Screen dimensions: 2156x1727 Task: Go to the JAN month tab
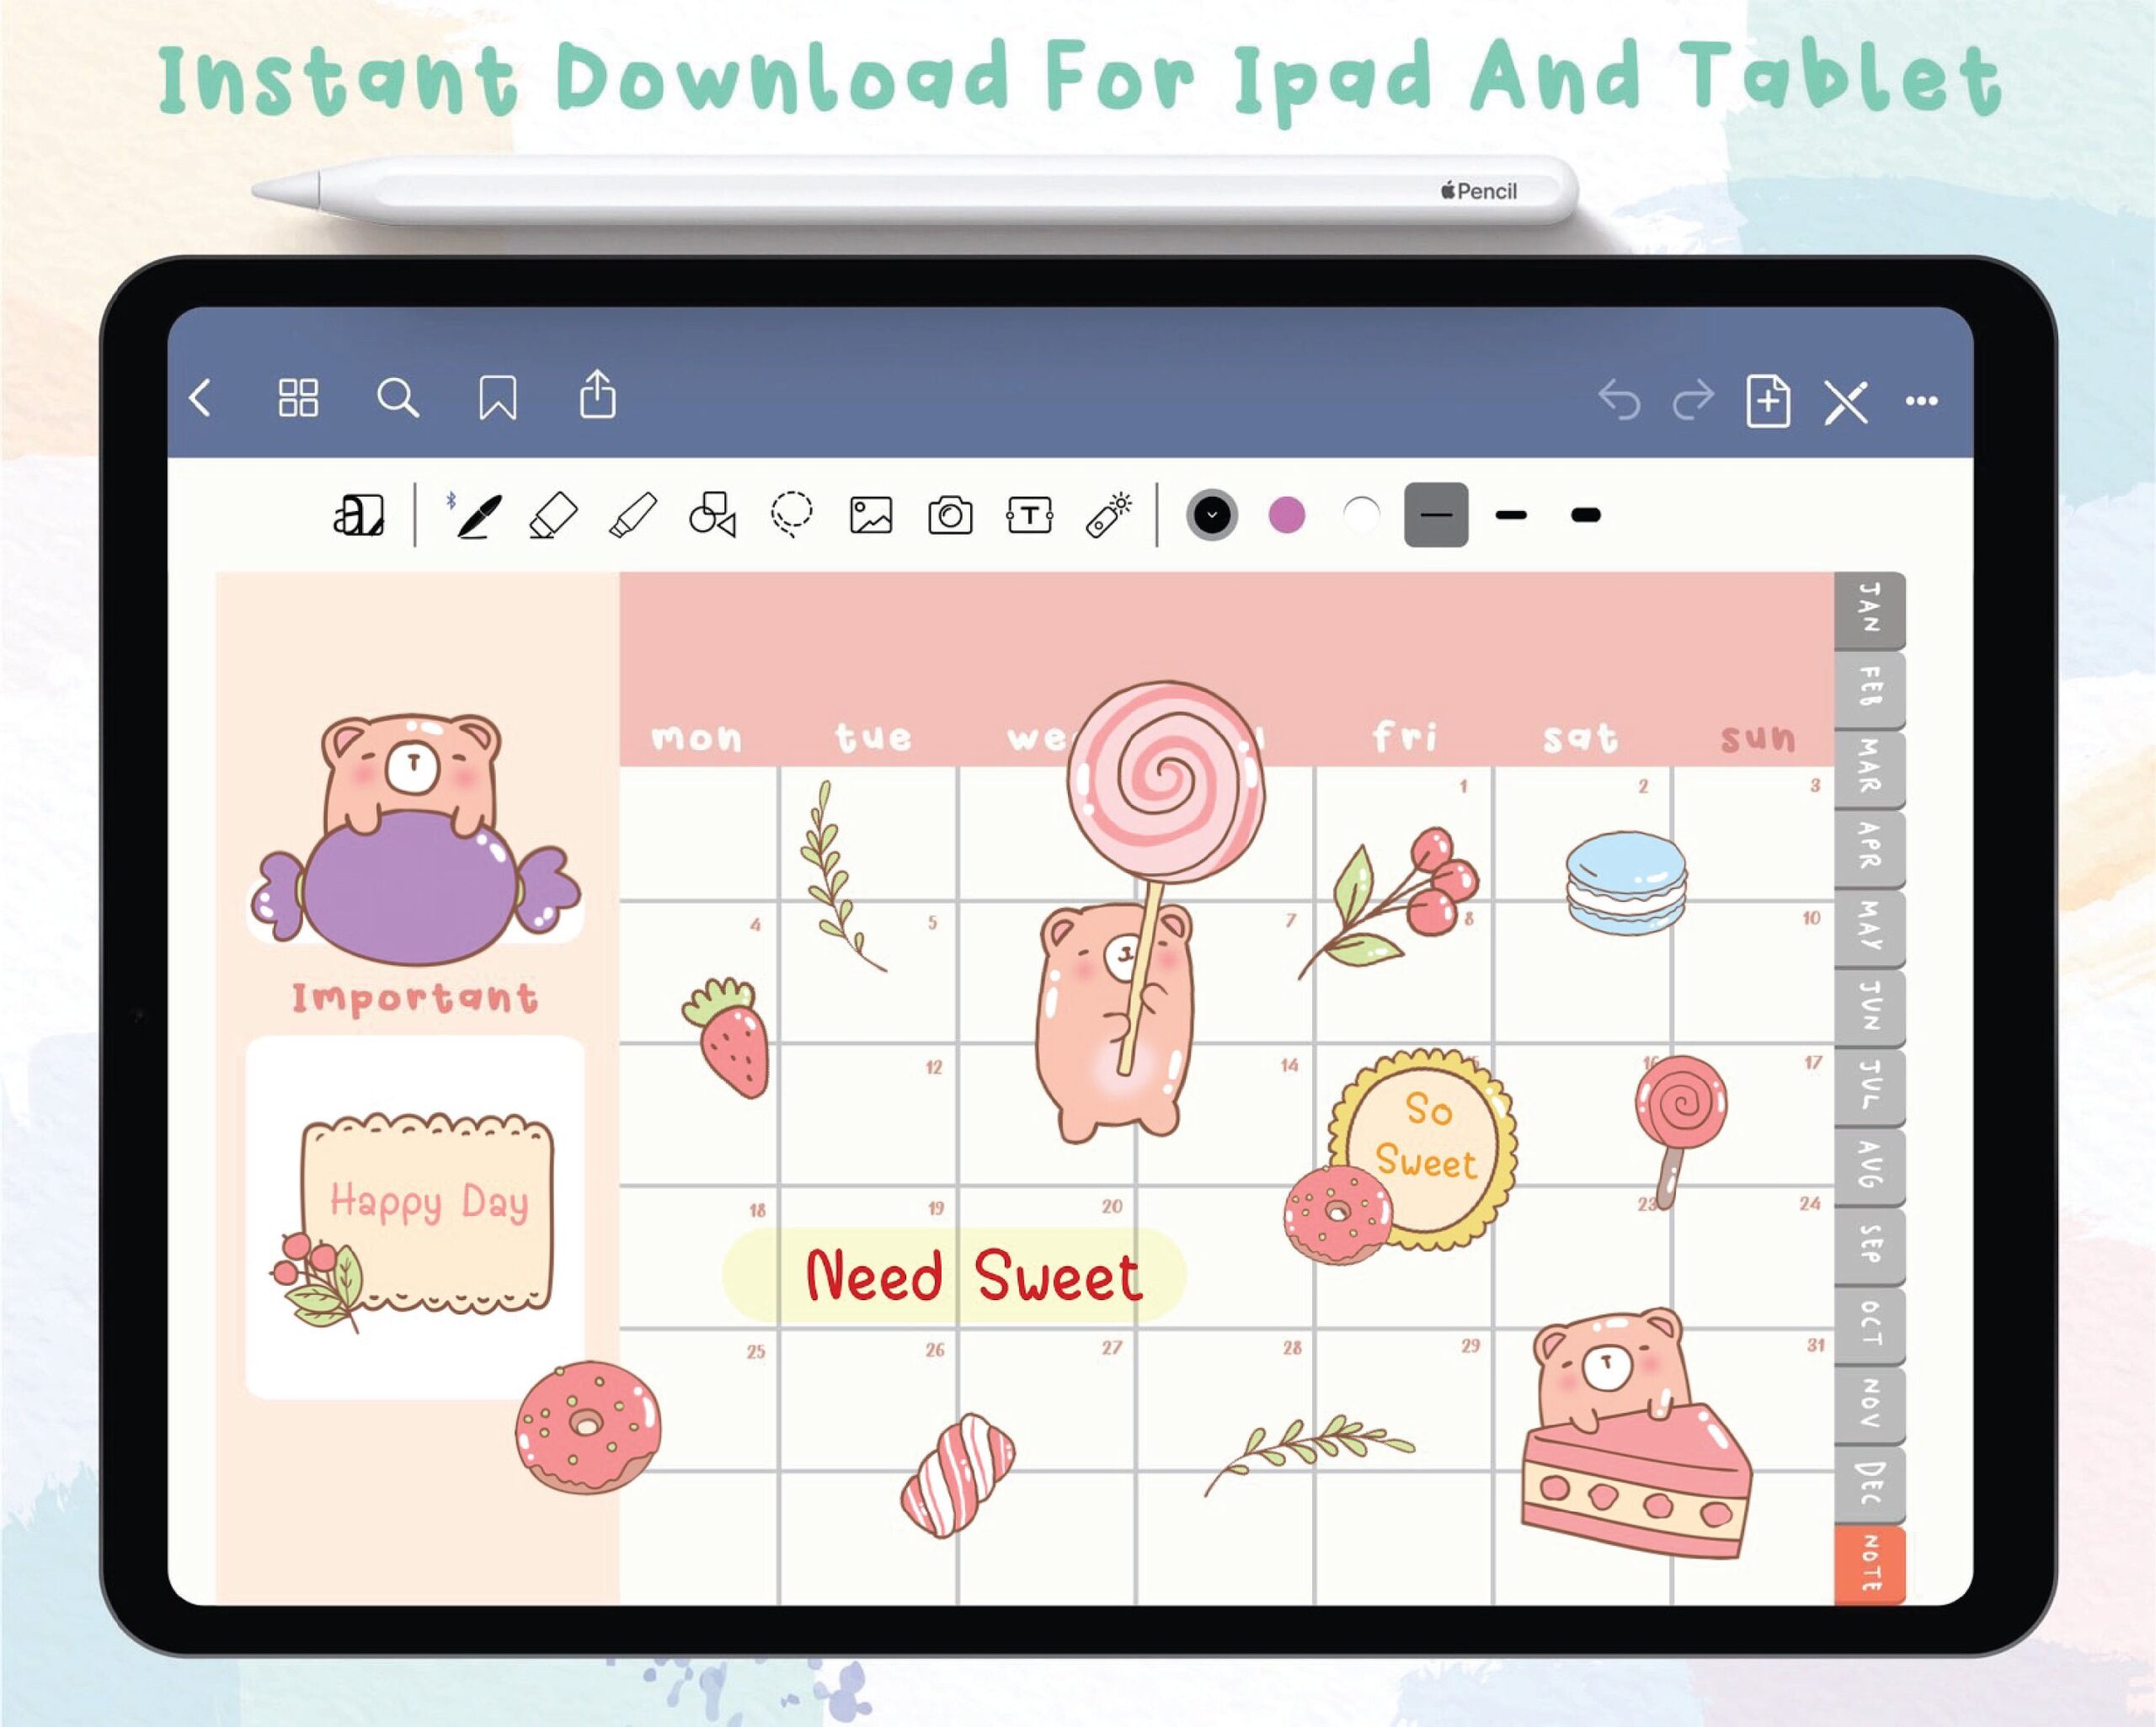coord(1869,609)
